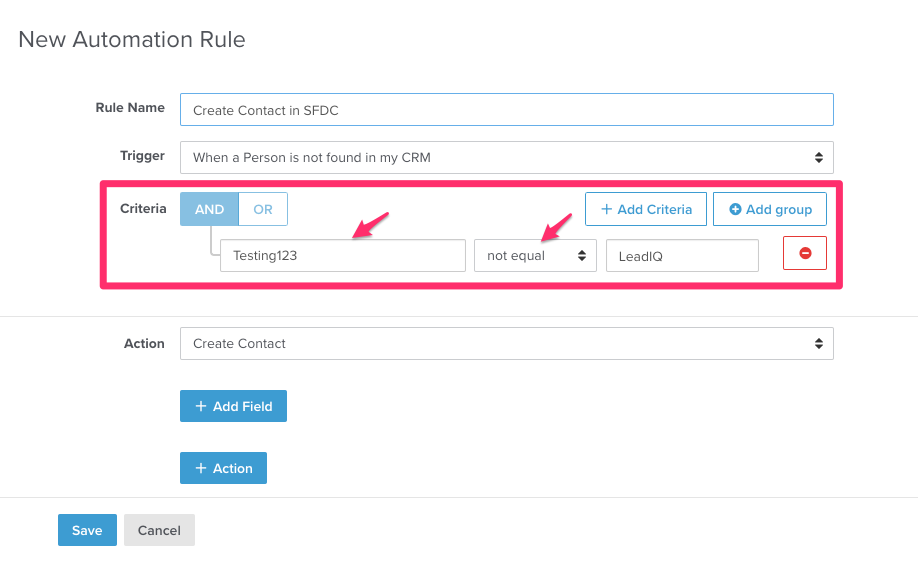Click the LeadIQ value input box
Image resolution: width=918 pixels, height=570 pixels.
[x=682, y=256]
